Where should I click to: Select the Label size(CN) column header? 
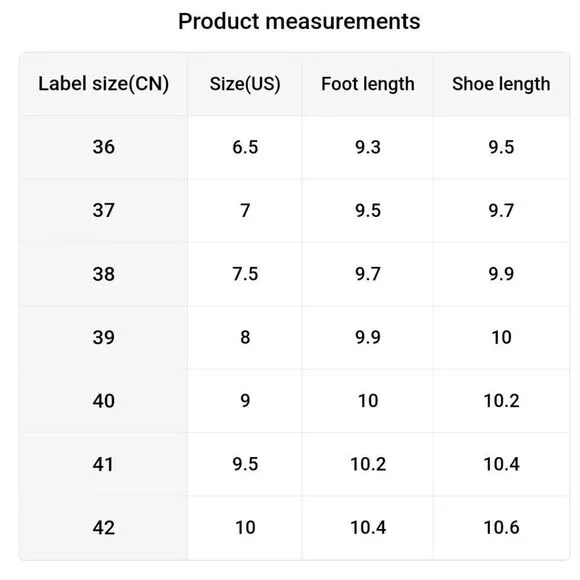tap(104, 84)
